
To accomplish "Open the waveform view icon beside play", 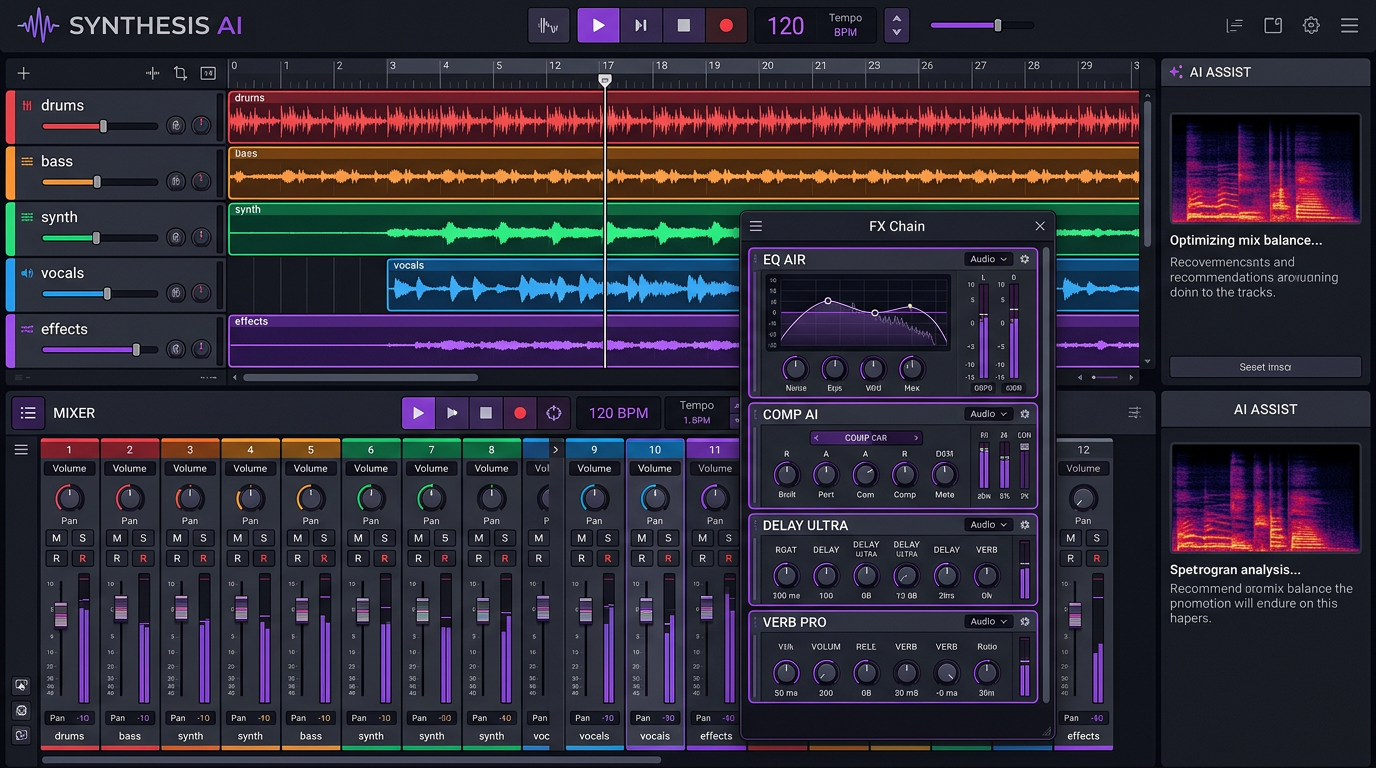I will click(548, 26).
